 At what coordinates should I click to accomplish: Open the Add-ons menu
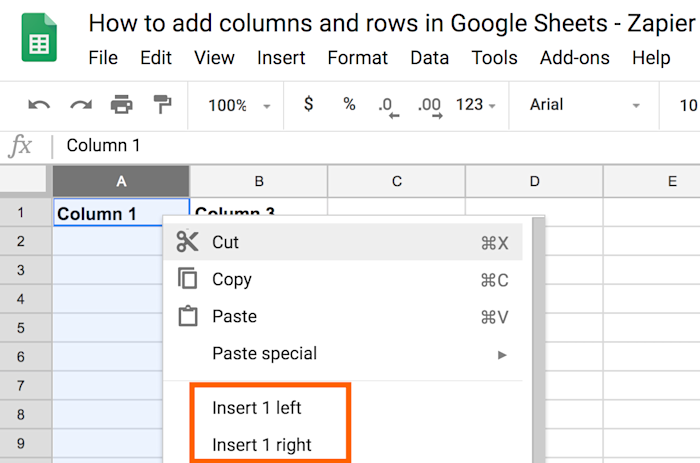(x=575, y=58)
